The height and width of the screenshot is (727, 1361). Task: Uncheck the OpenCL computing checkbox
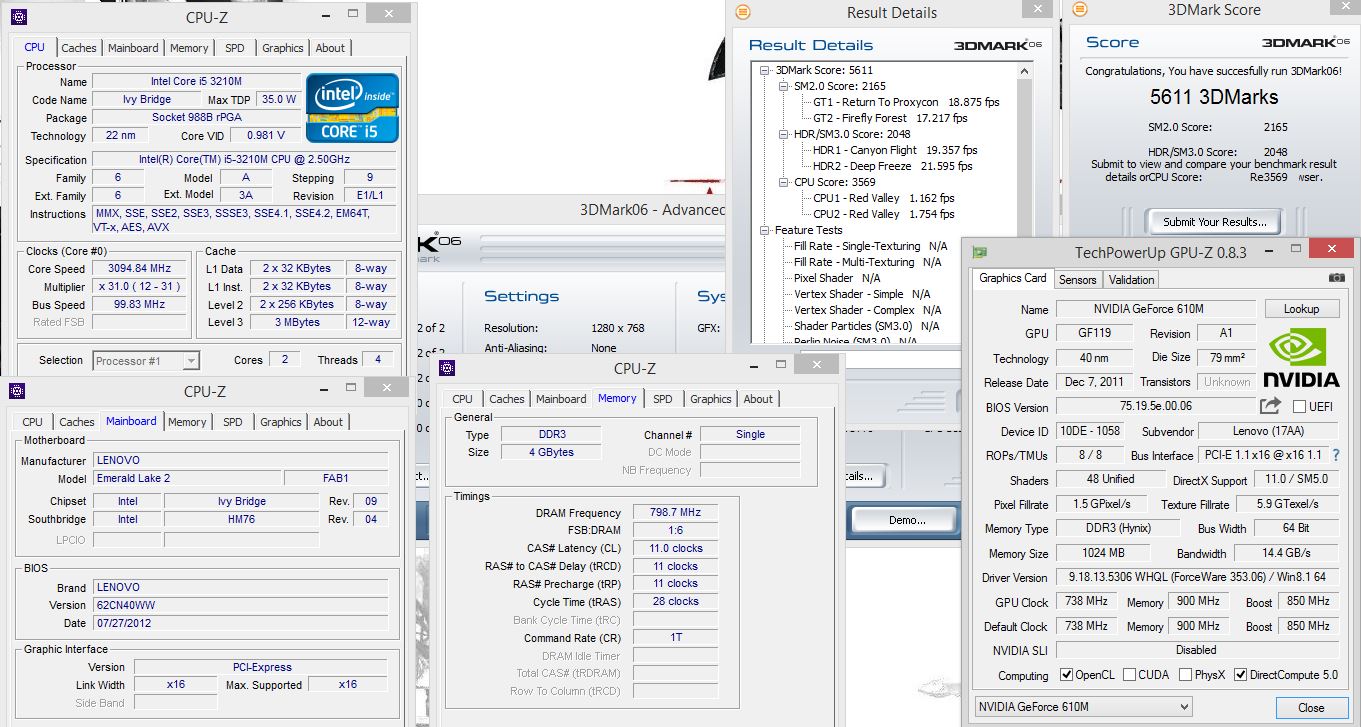(1066, 675)
